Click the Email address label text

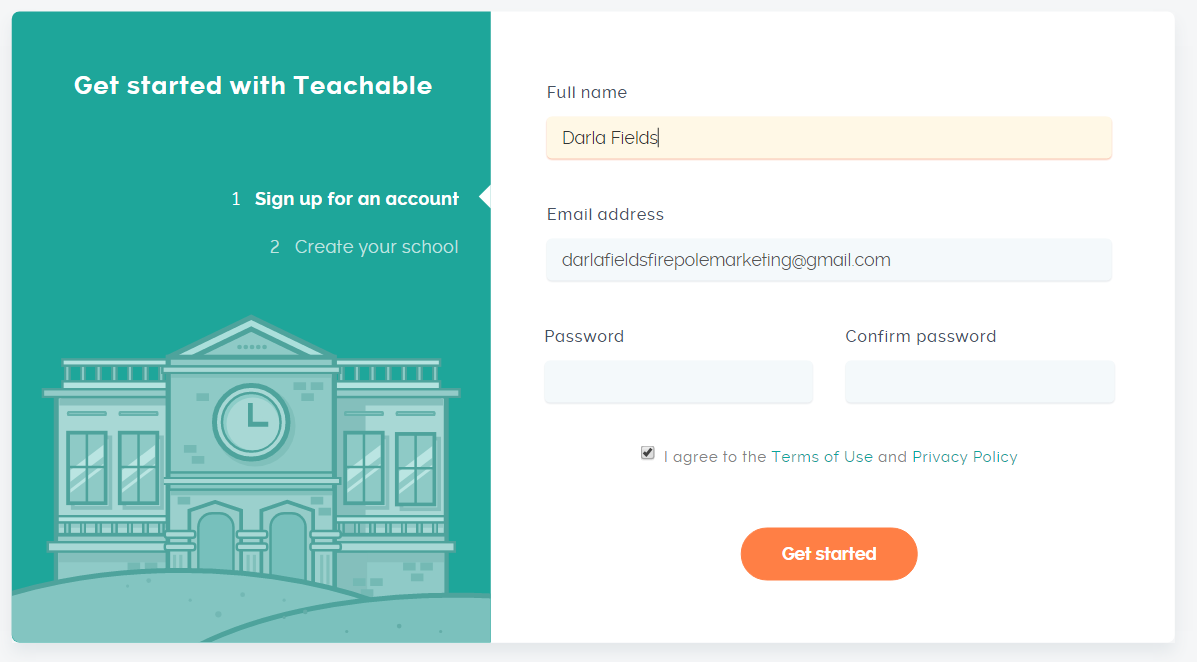(605, 215)
